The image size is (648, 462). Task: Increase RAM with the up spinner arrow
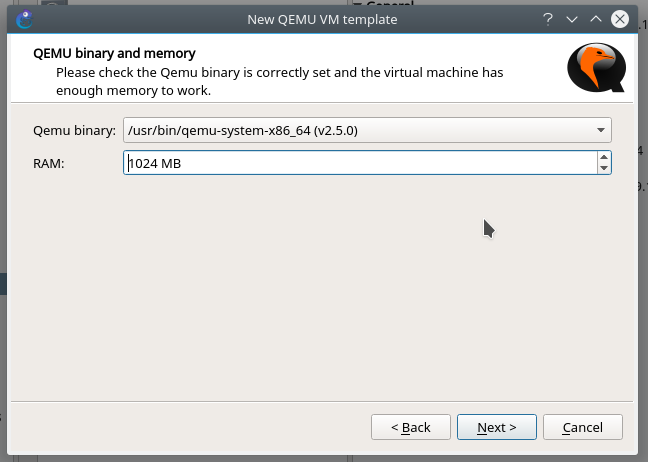[603, 156]
